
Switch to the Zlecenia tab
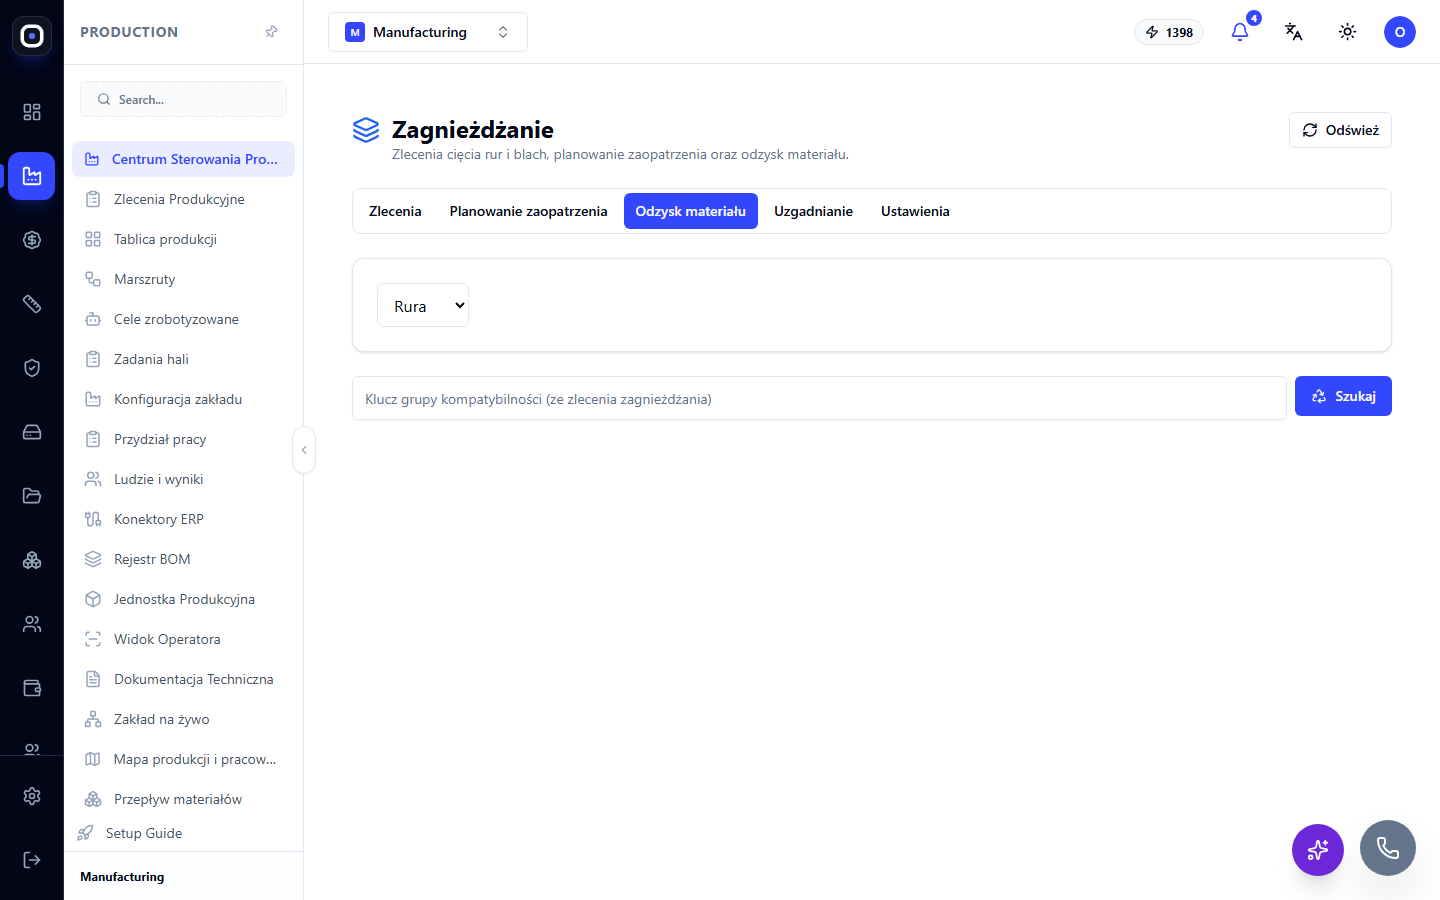tap(395, 211)
